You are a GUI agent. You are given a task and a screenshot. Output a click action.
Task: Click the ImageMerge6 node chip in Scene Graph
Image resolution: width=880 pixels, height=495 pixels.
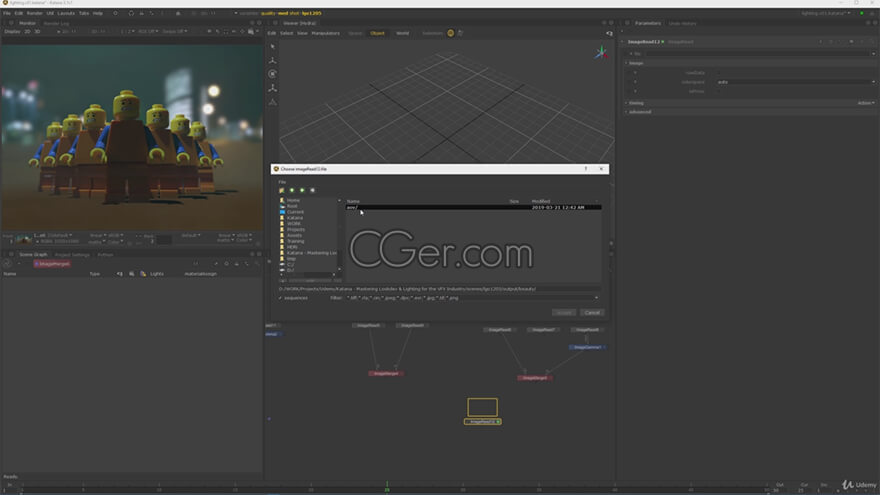point(52,264)
